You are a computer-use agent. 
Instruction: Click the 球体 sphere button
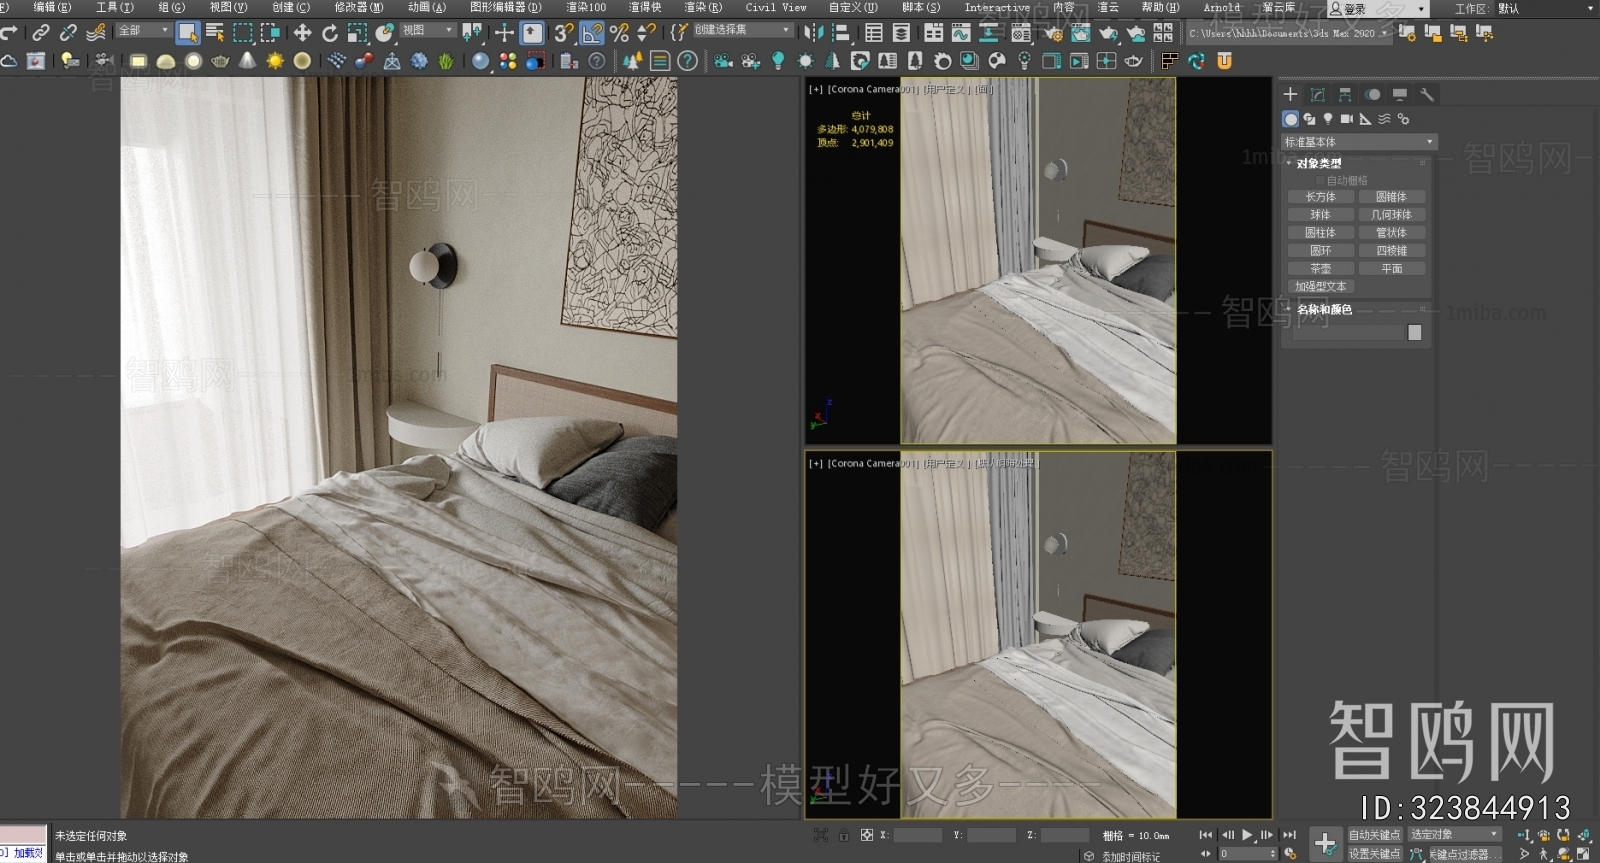pos(1320,215)
